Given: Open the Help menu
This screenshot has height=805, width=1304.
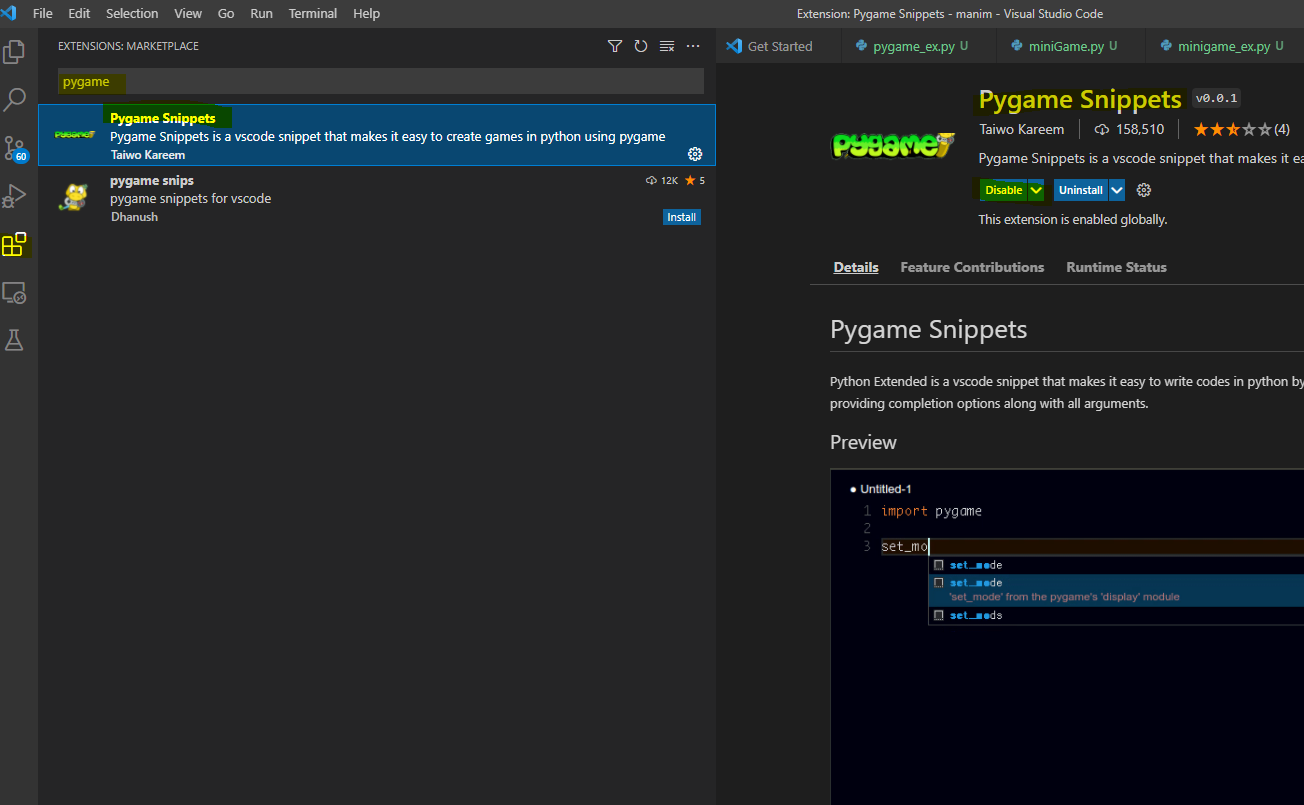Looking at the screenshot, I should 366,13.
